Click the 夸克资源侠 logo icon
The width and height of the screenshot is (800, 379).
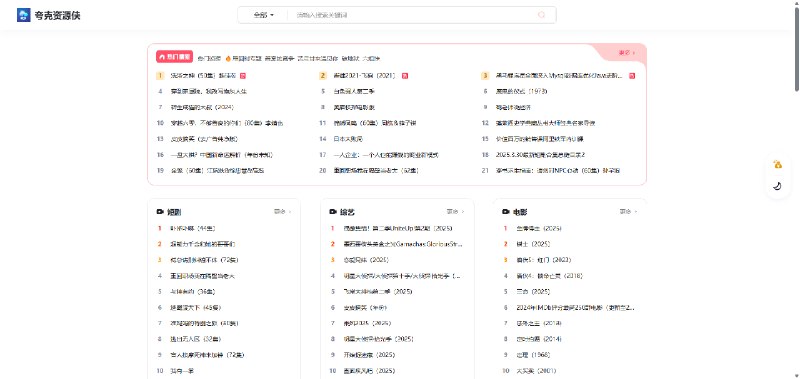(23, 15)
